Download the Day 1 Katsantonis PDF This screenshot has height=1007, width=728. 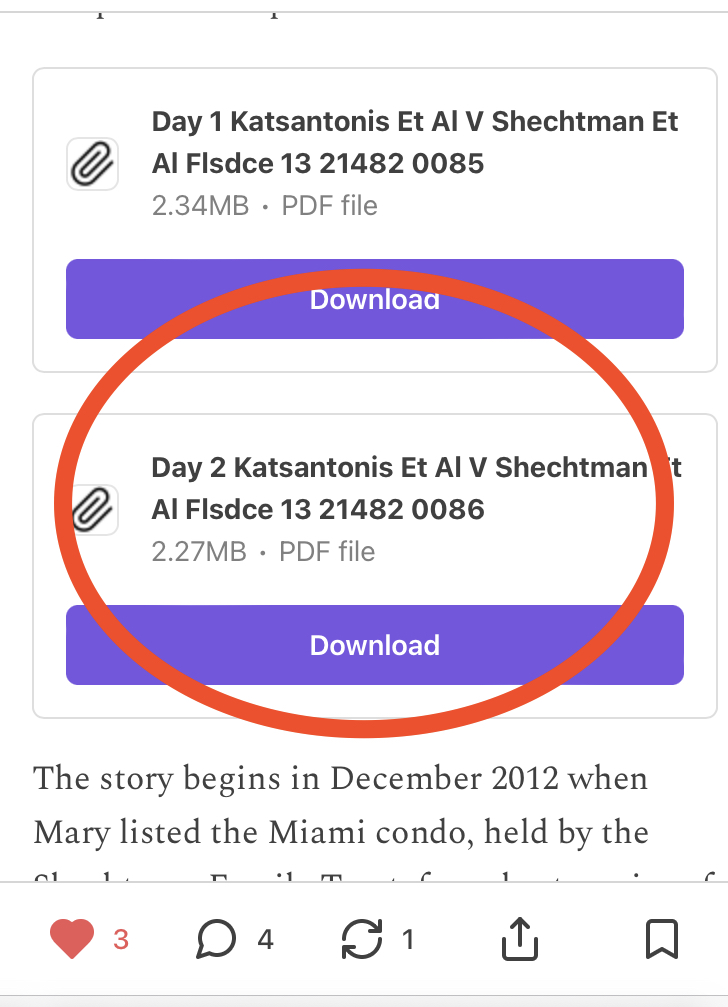(375, 299)
